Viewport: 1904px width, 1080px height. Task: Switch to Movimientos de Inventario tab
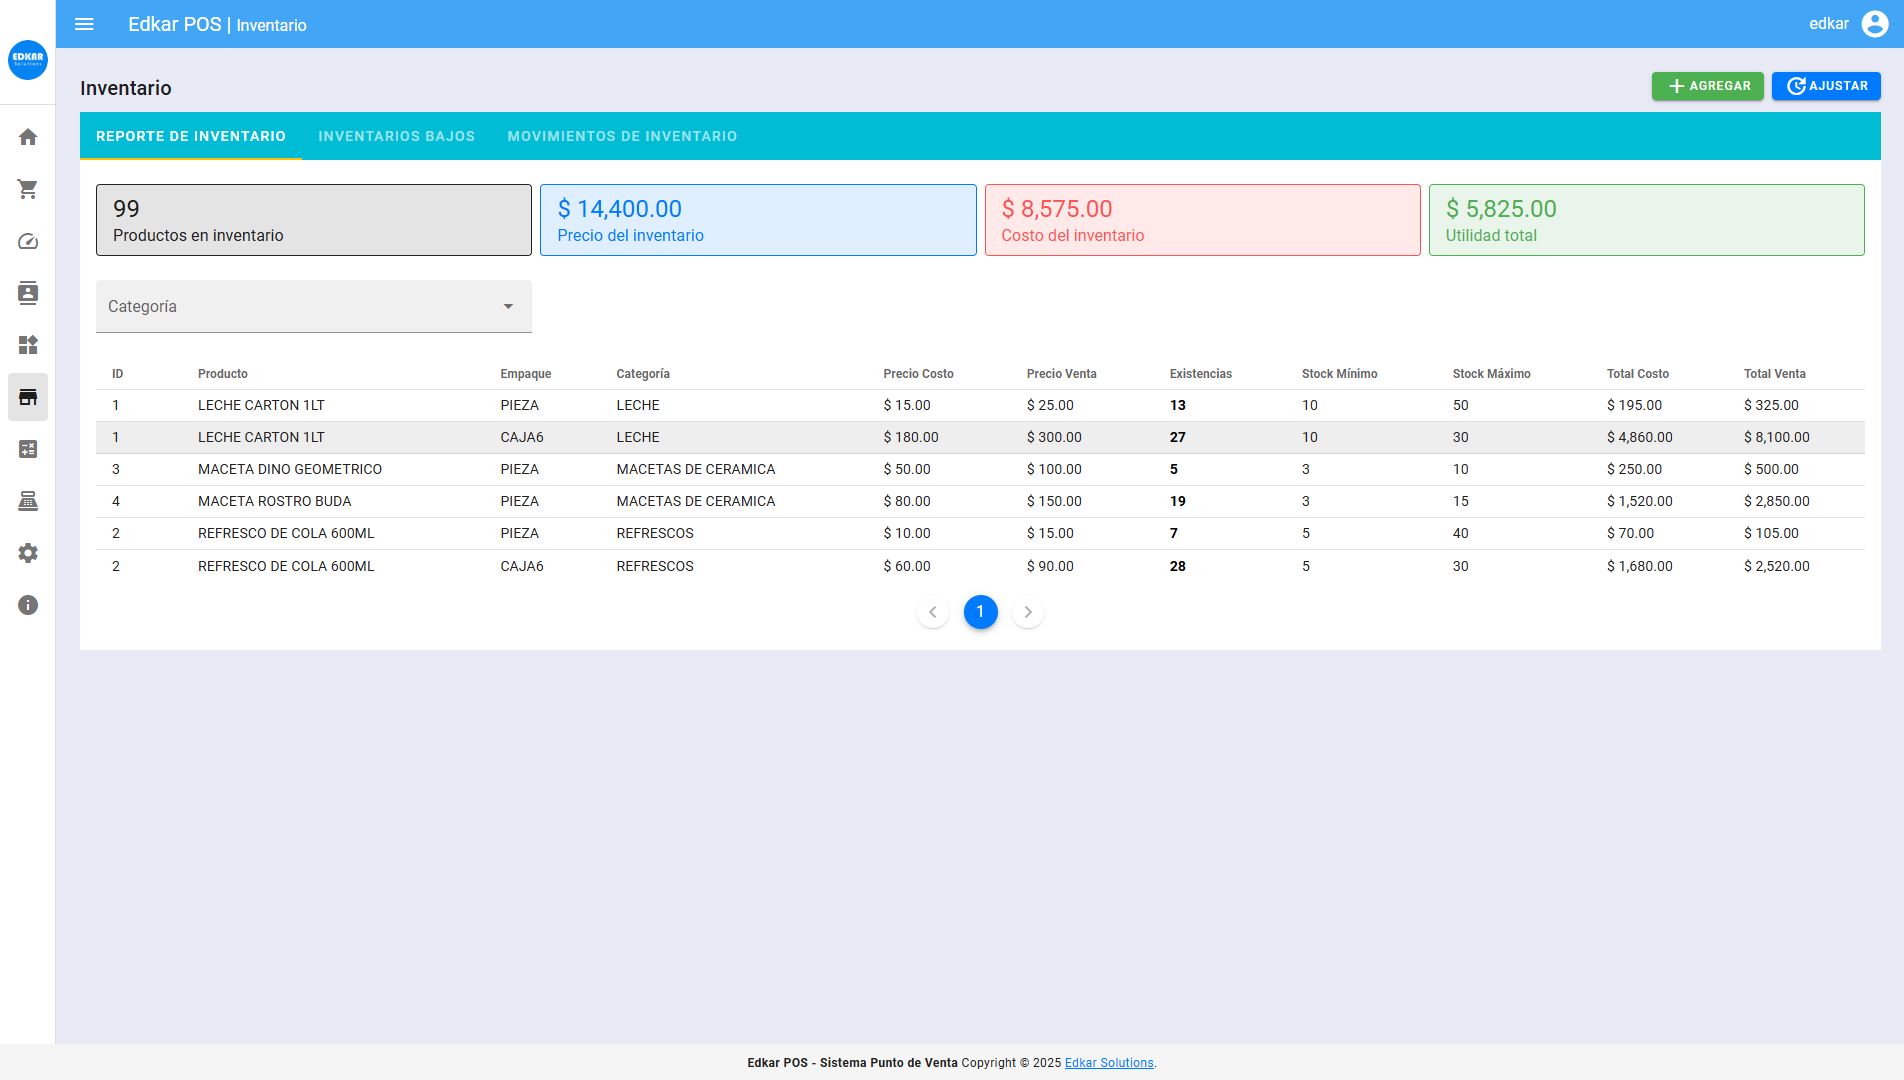[x=622, y=136]
